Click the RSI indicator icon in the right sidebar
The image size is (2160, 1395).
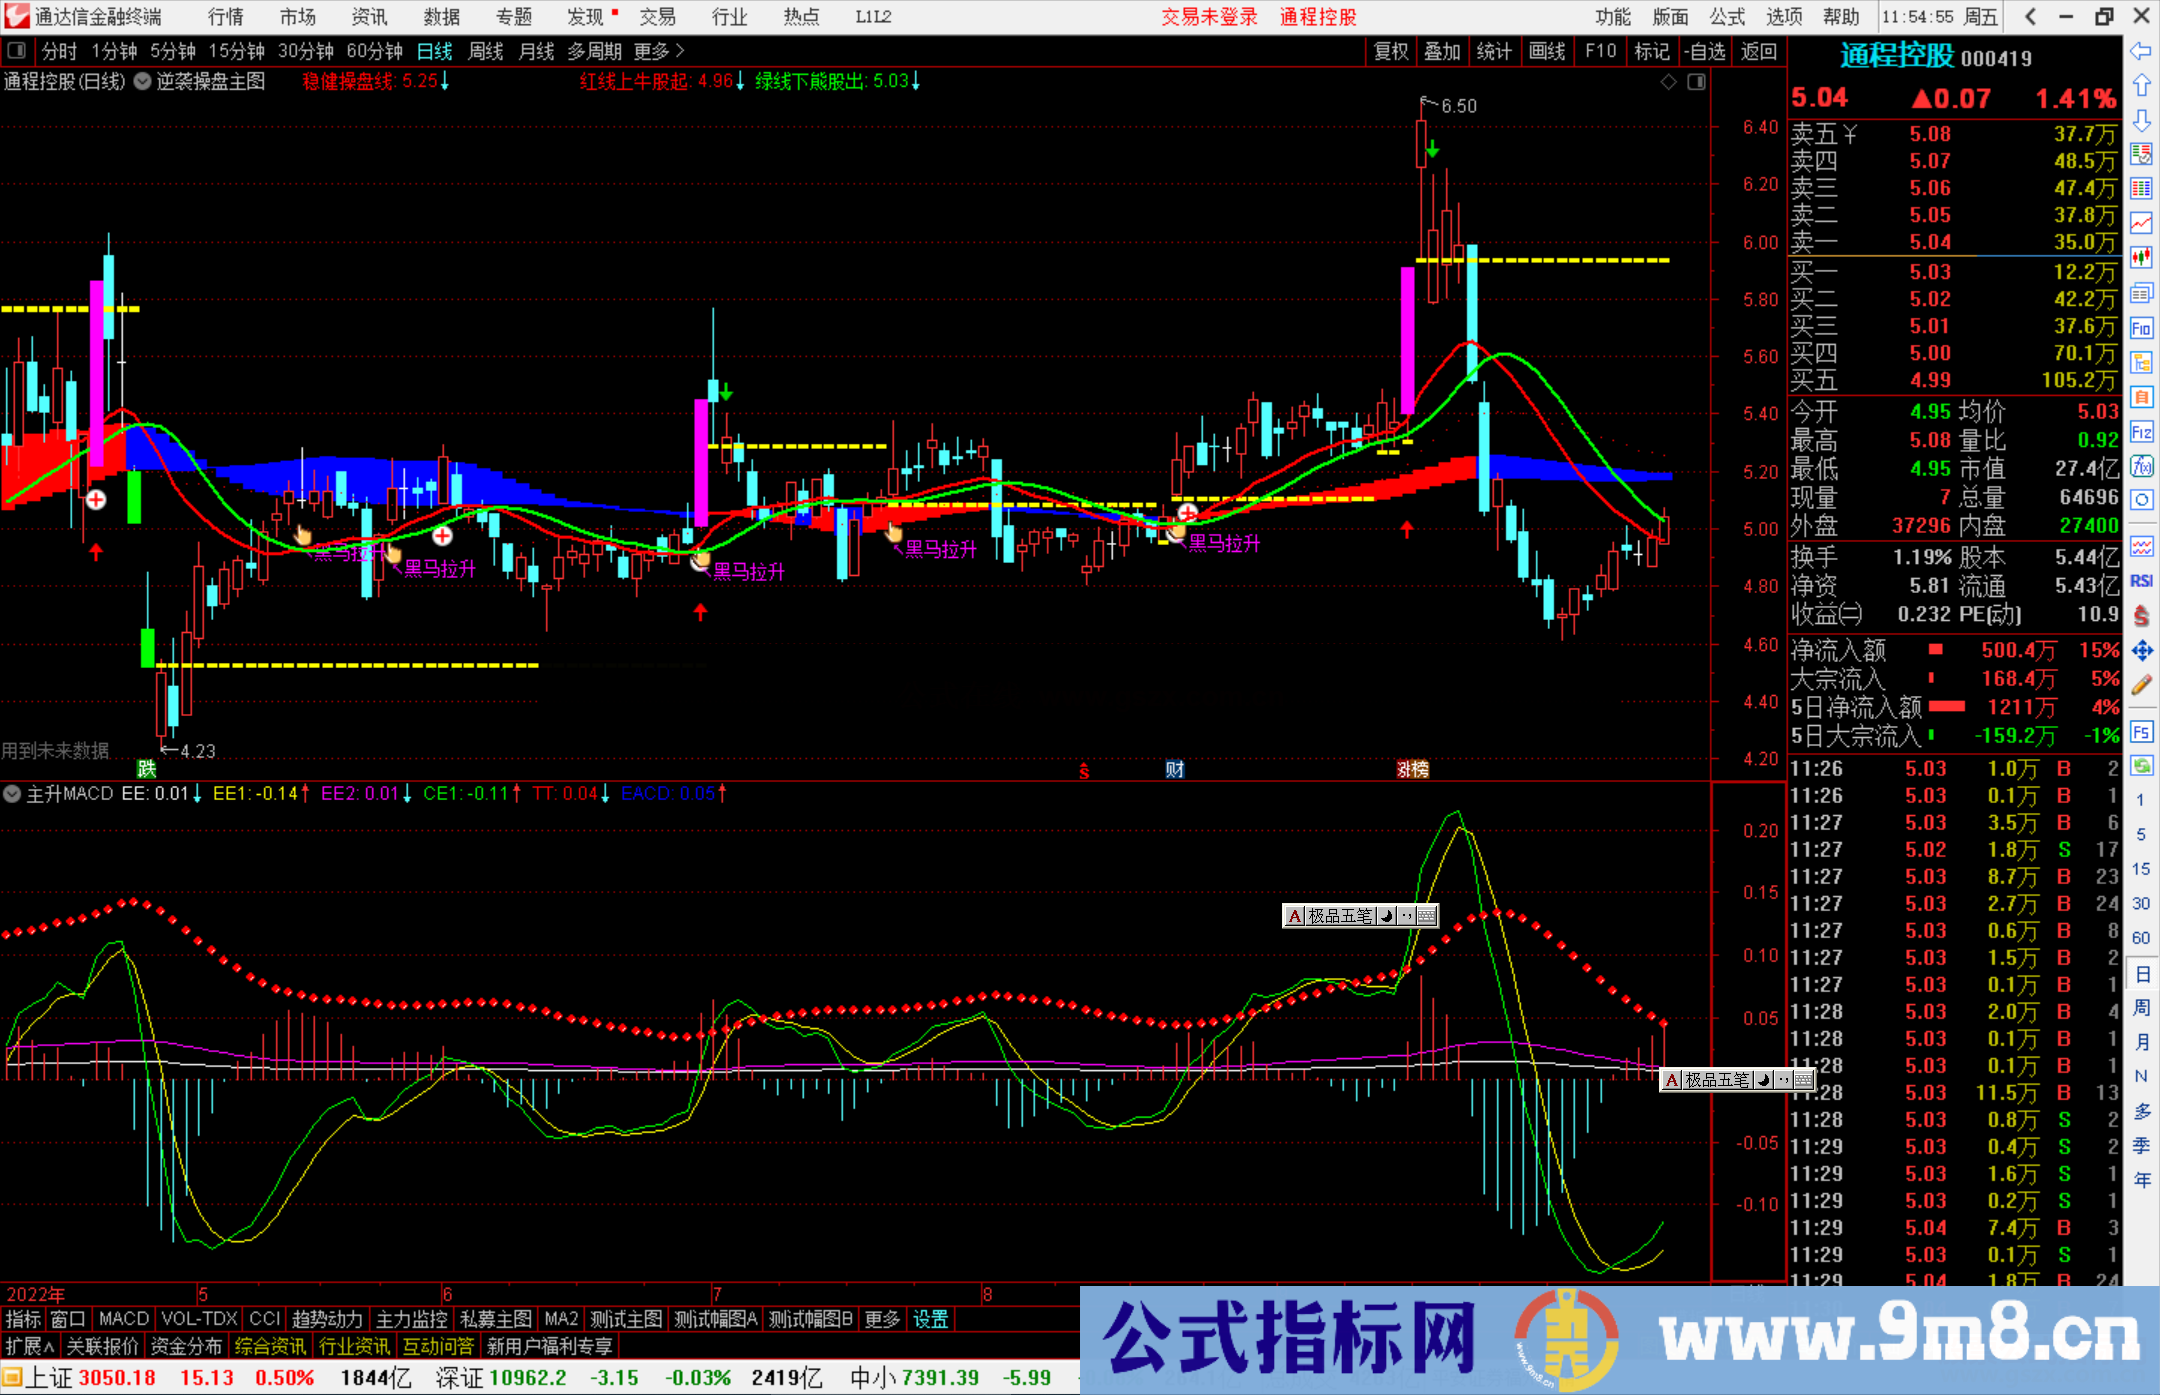pyautogui.click(x=2142, y=582)
